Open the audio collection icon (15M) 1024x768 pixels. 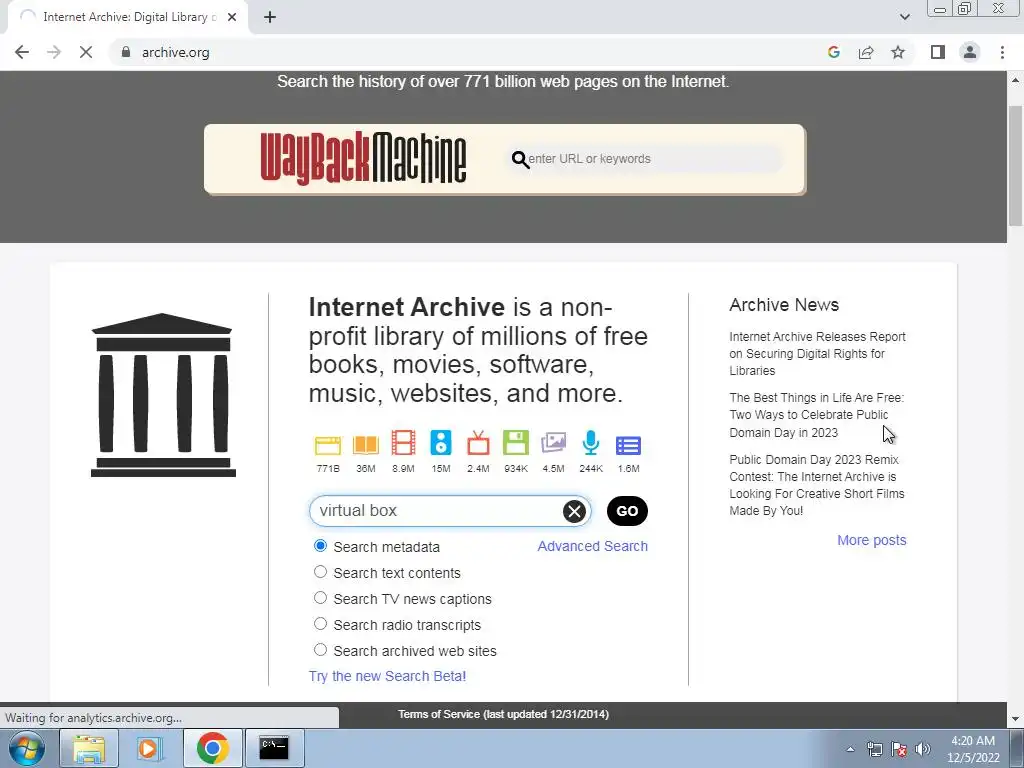point(441,443)
